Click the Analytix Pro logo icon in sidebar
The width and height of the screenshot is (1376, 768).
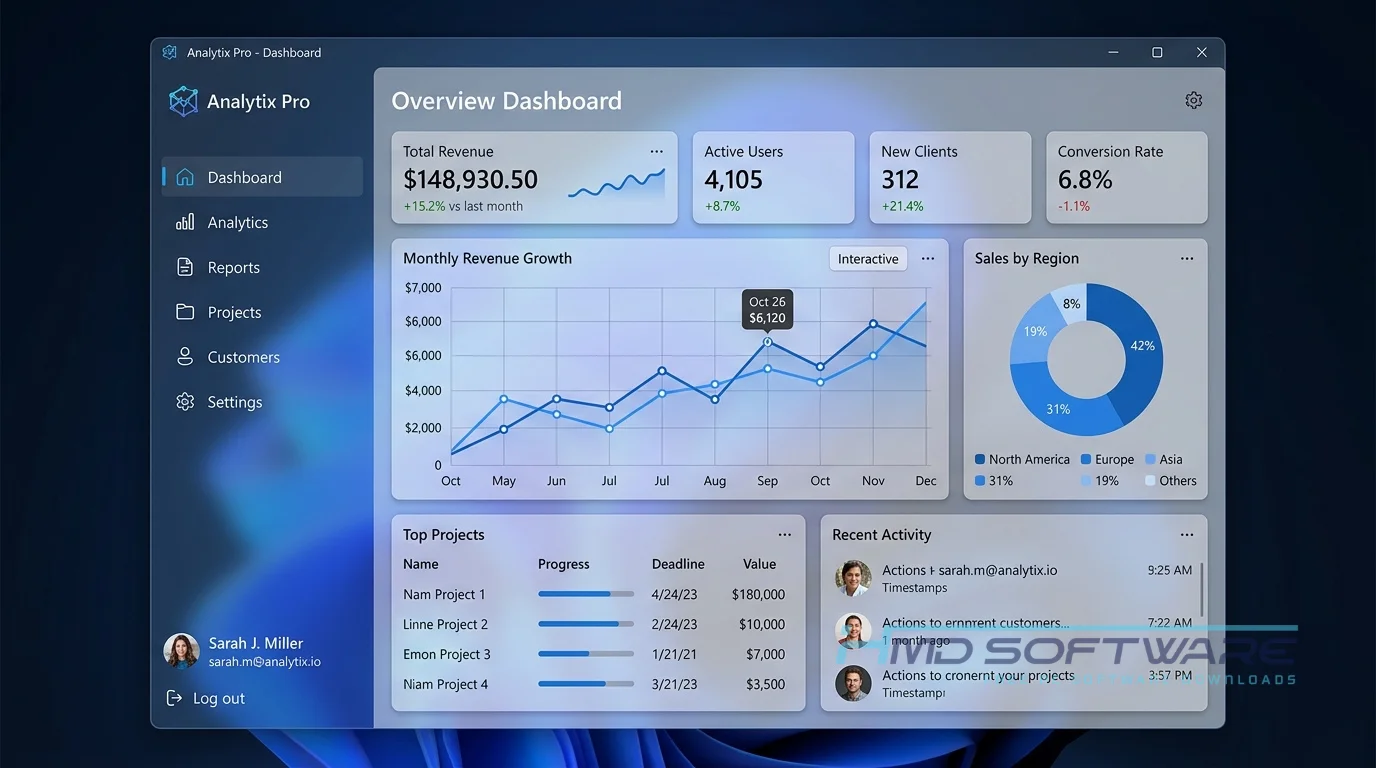point(183,101)
